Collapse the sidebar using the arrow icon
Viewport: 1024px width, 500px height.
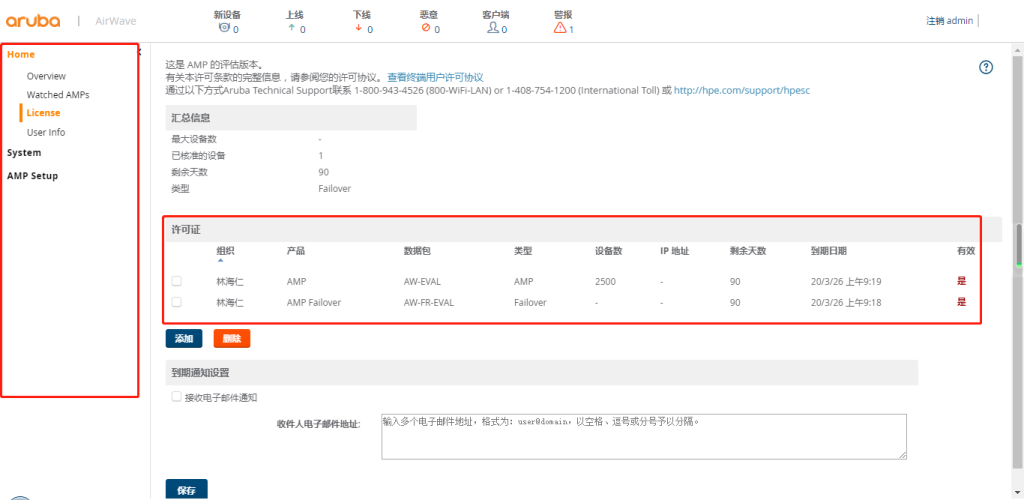coord(140,53)
